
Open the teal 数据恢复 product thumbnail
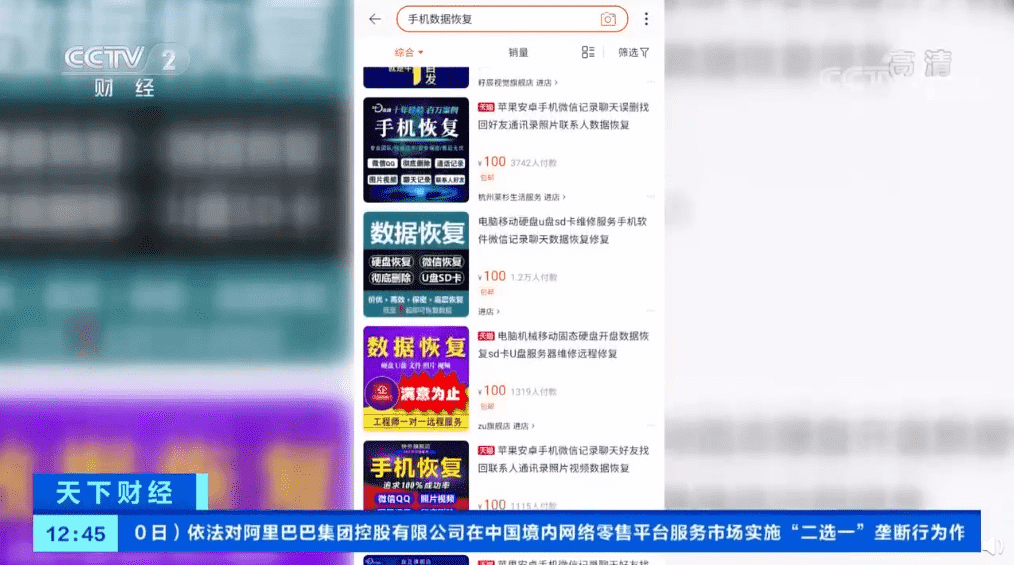pos(416,264)
